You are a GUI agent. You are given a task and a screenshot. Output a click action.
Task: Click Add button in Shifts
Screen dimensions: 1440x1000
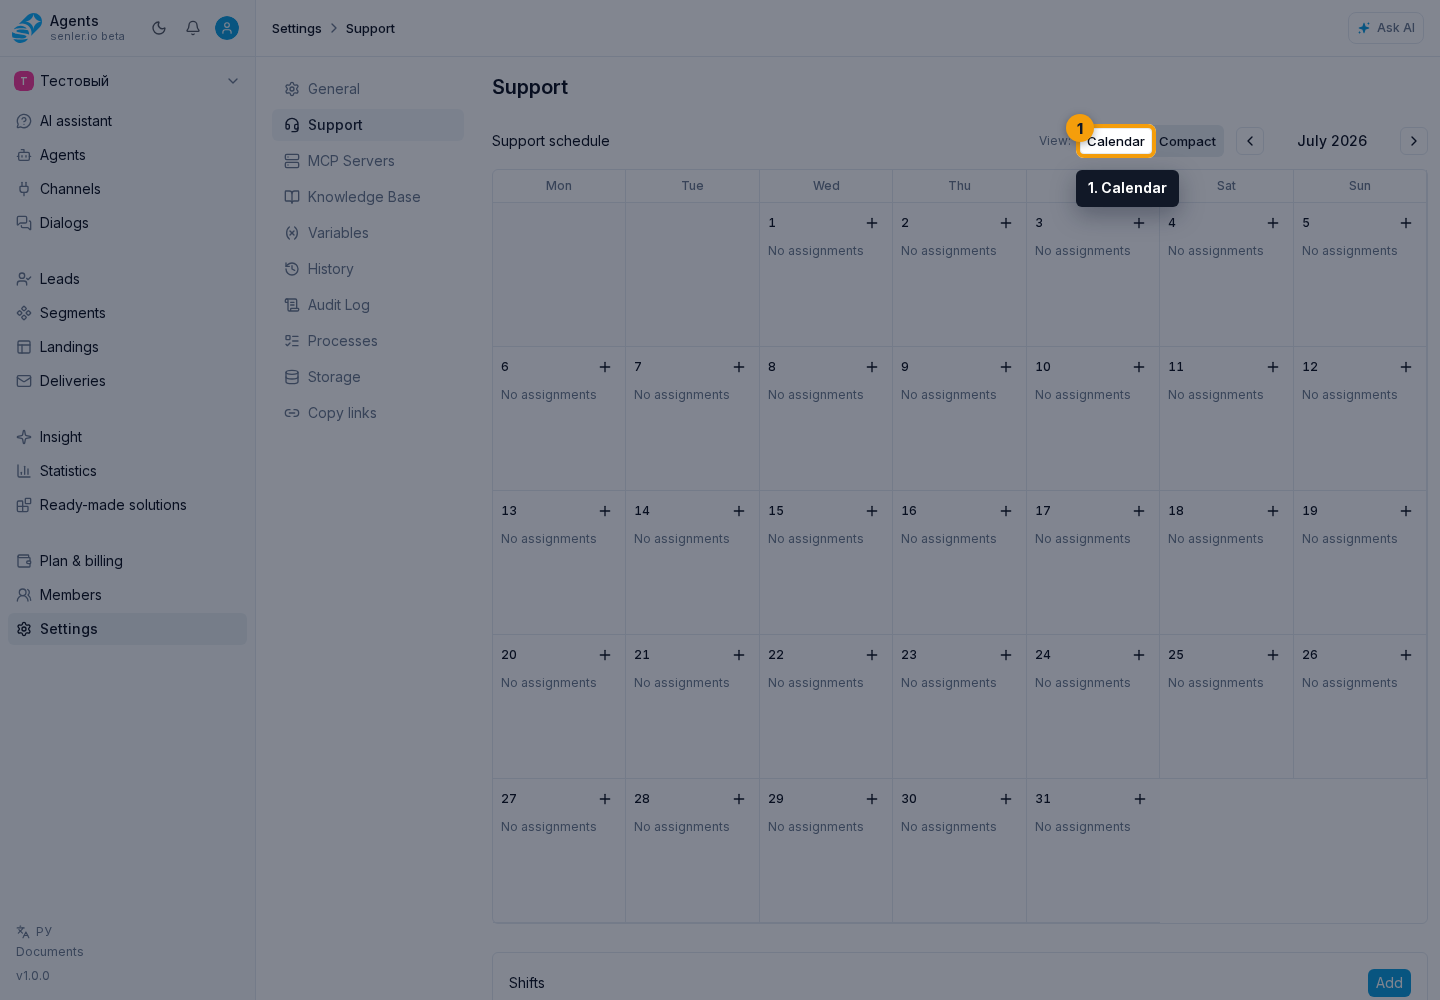click(x=1389, y=983)
